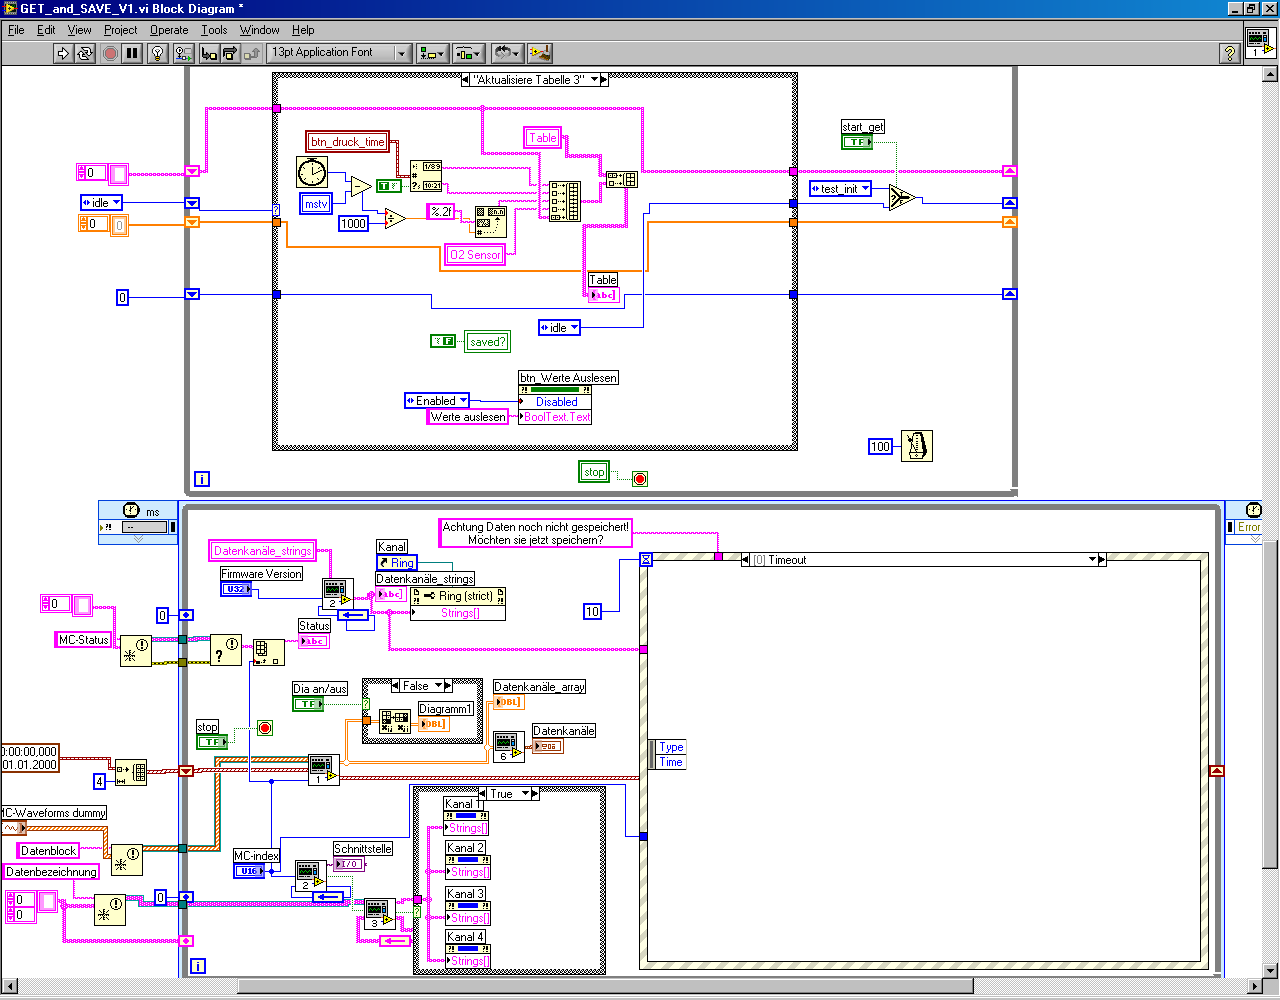The width and height of the screenshot is (1280, 1000).
Task: Click the Ring (strict) property node header
Action: tap(458, 596)
